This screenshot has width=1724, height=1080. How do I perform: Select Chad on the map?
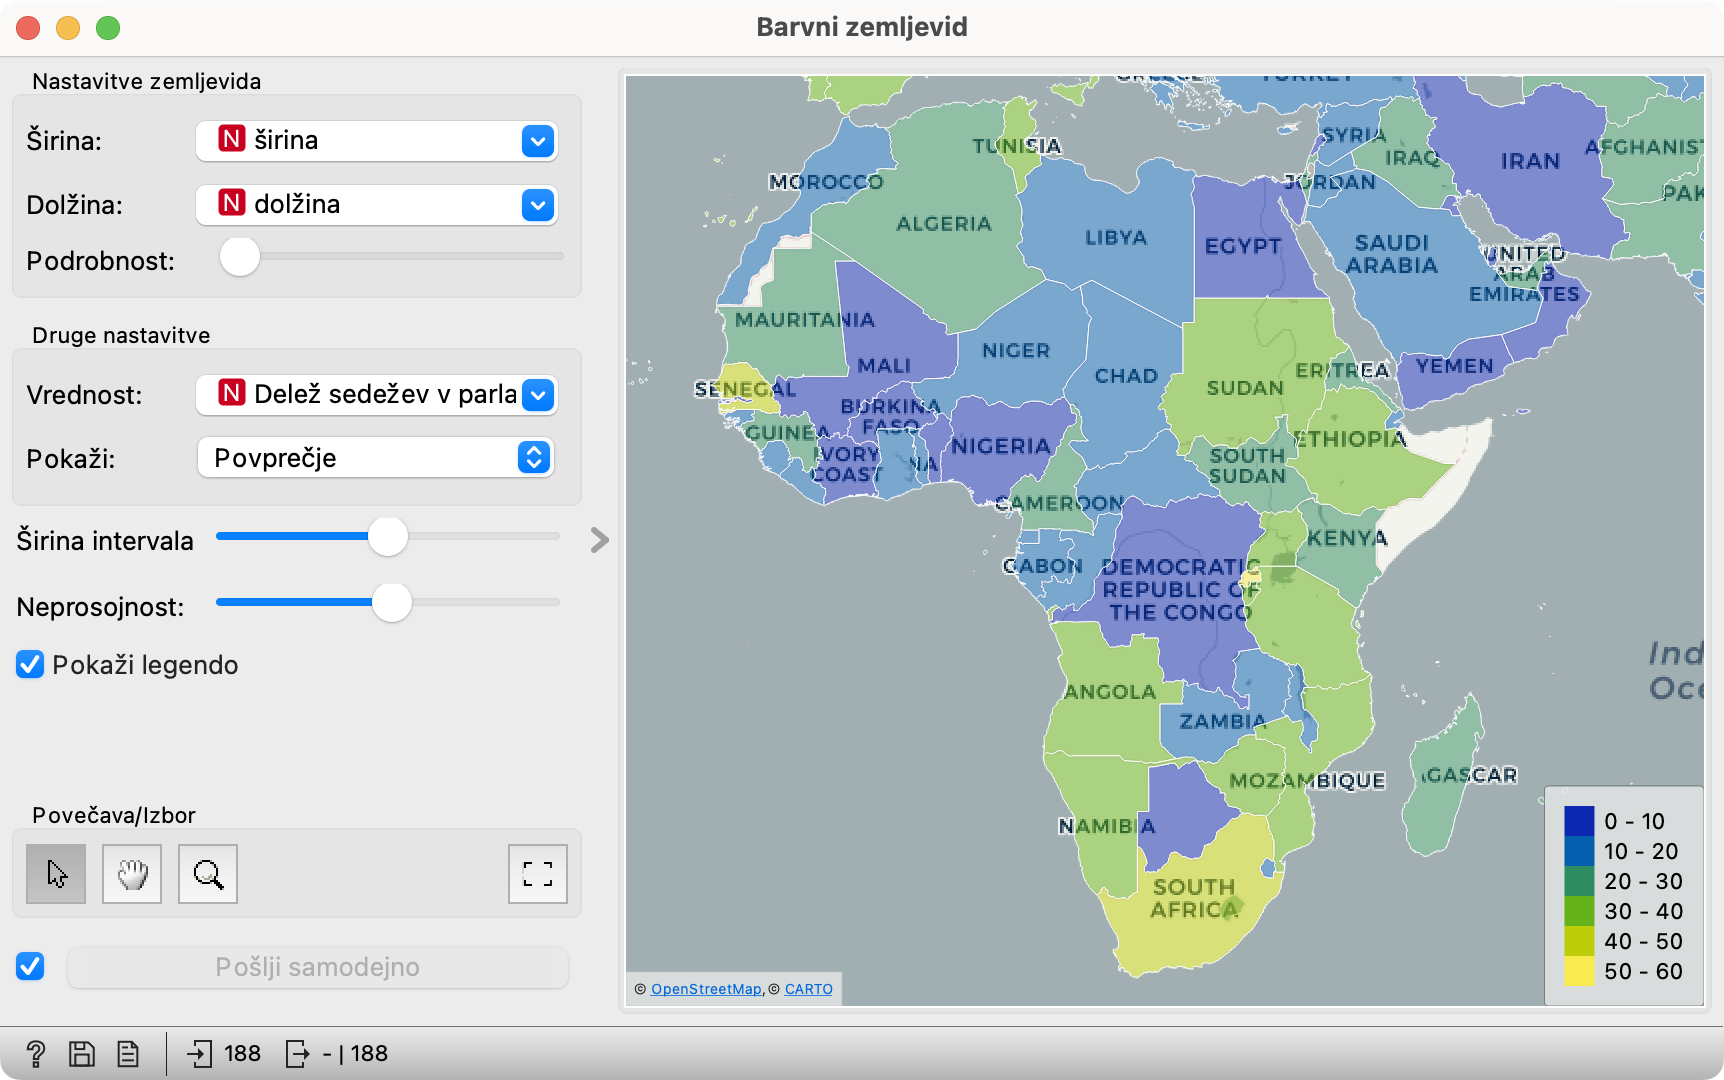click(x=1126, y=376)
